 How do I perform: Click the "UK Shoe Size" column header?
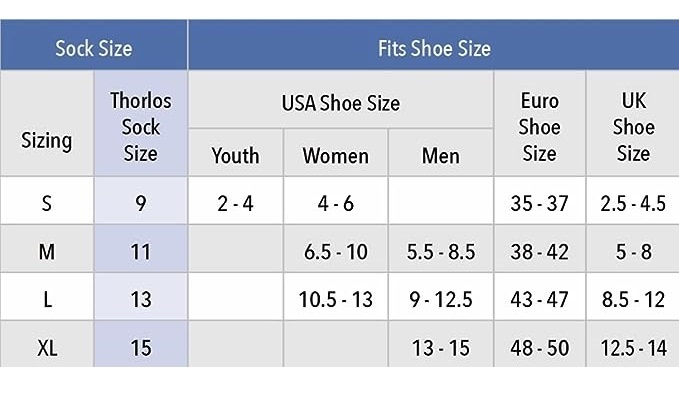point(633,127)
